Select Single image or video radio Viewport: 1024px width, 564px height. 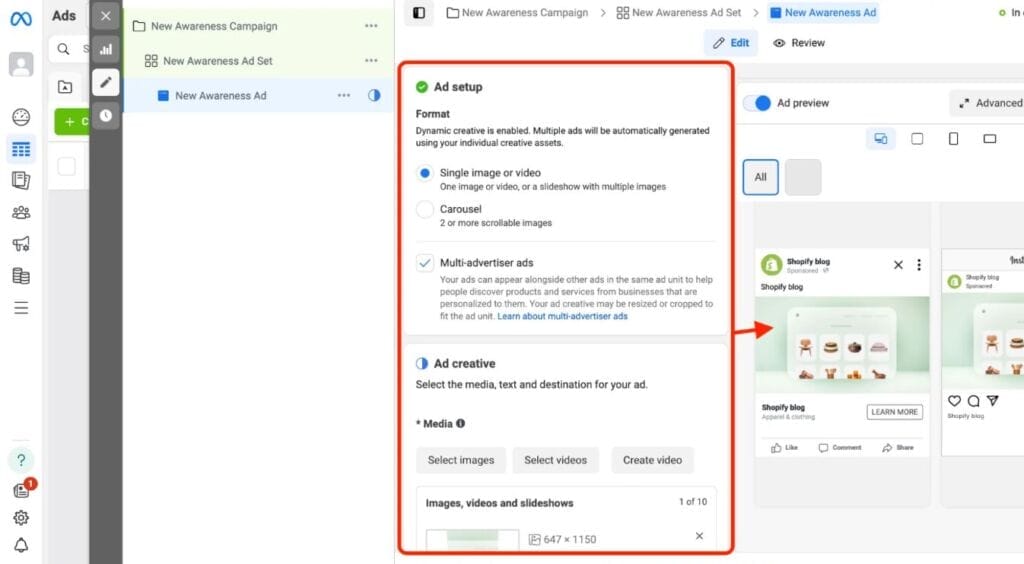pos(425,173)
